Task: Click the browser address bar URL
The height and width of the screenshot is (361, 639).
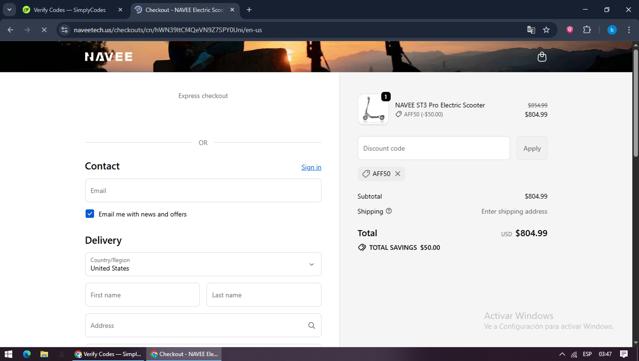Action: pyautogui.click(x=167, y=30)
